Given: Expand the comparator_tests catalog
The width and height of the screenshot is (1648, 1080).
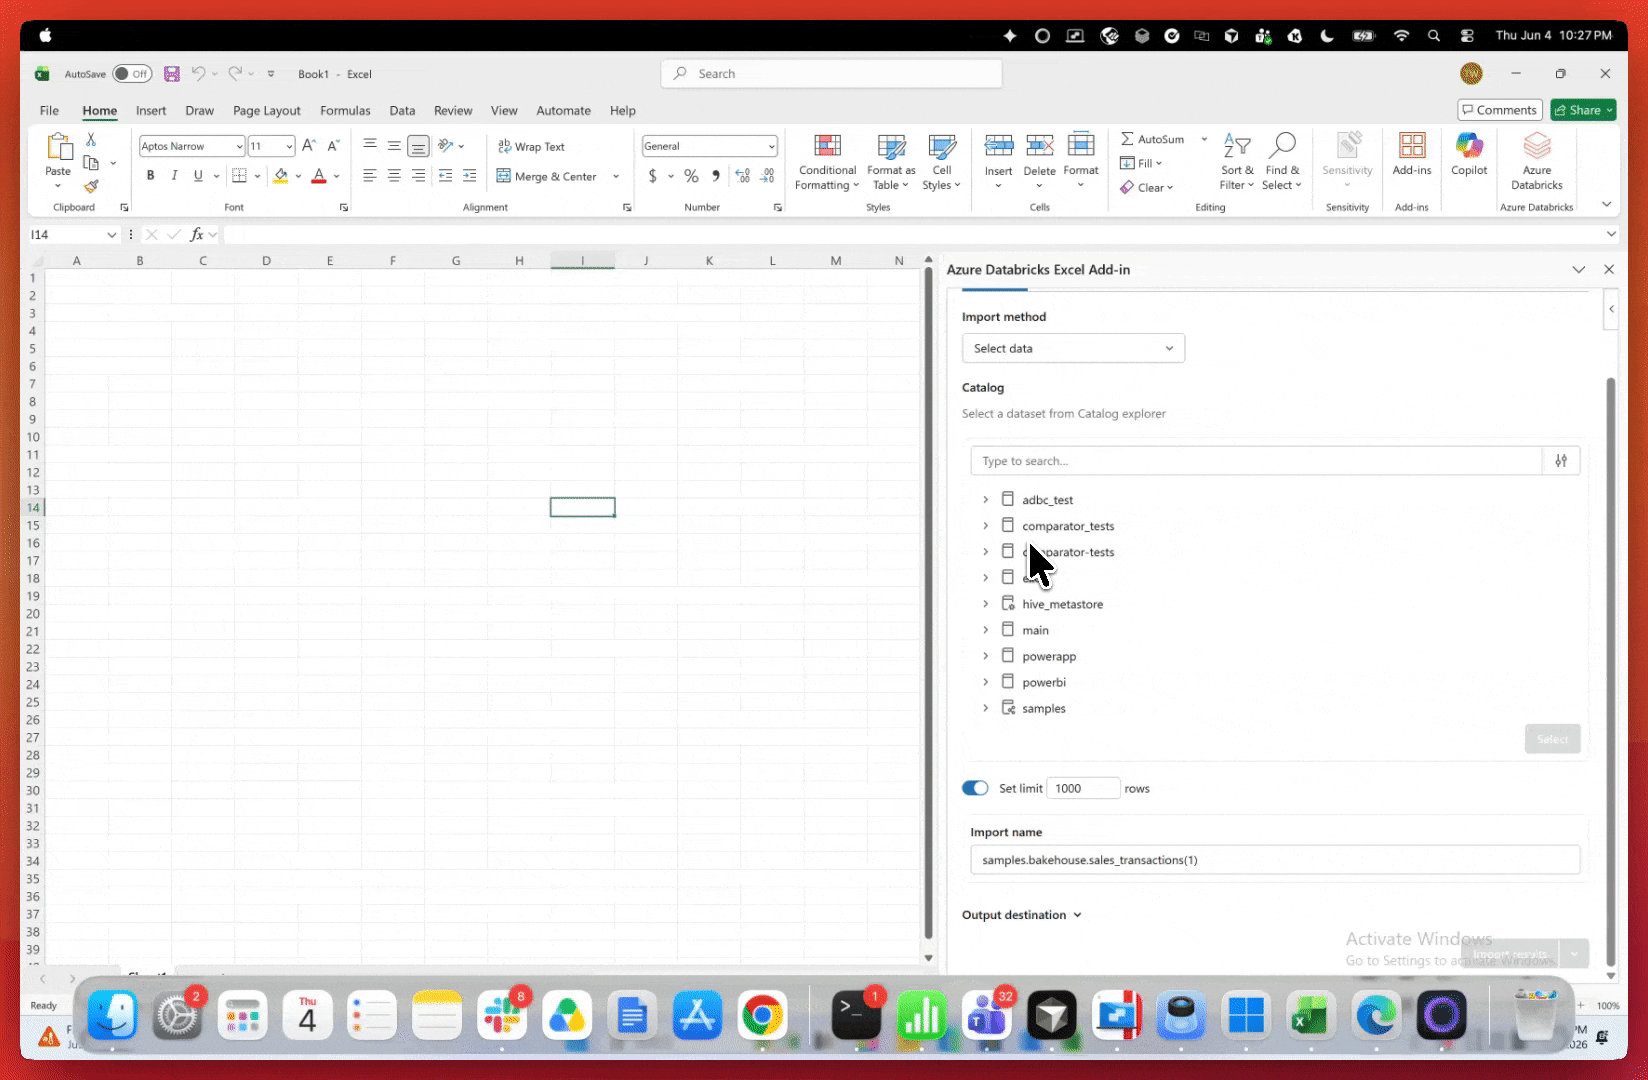Looking at the screenshot, I should pos(985,525).
